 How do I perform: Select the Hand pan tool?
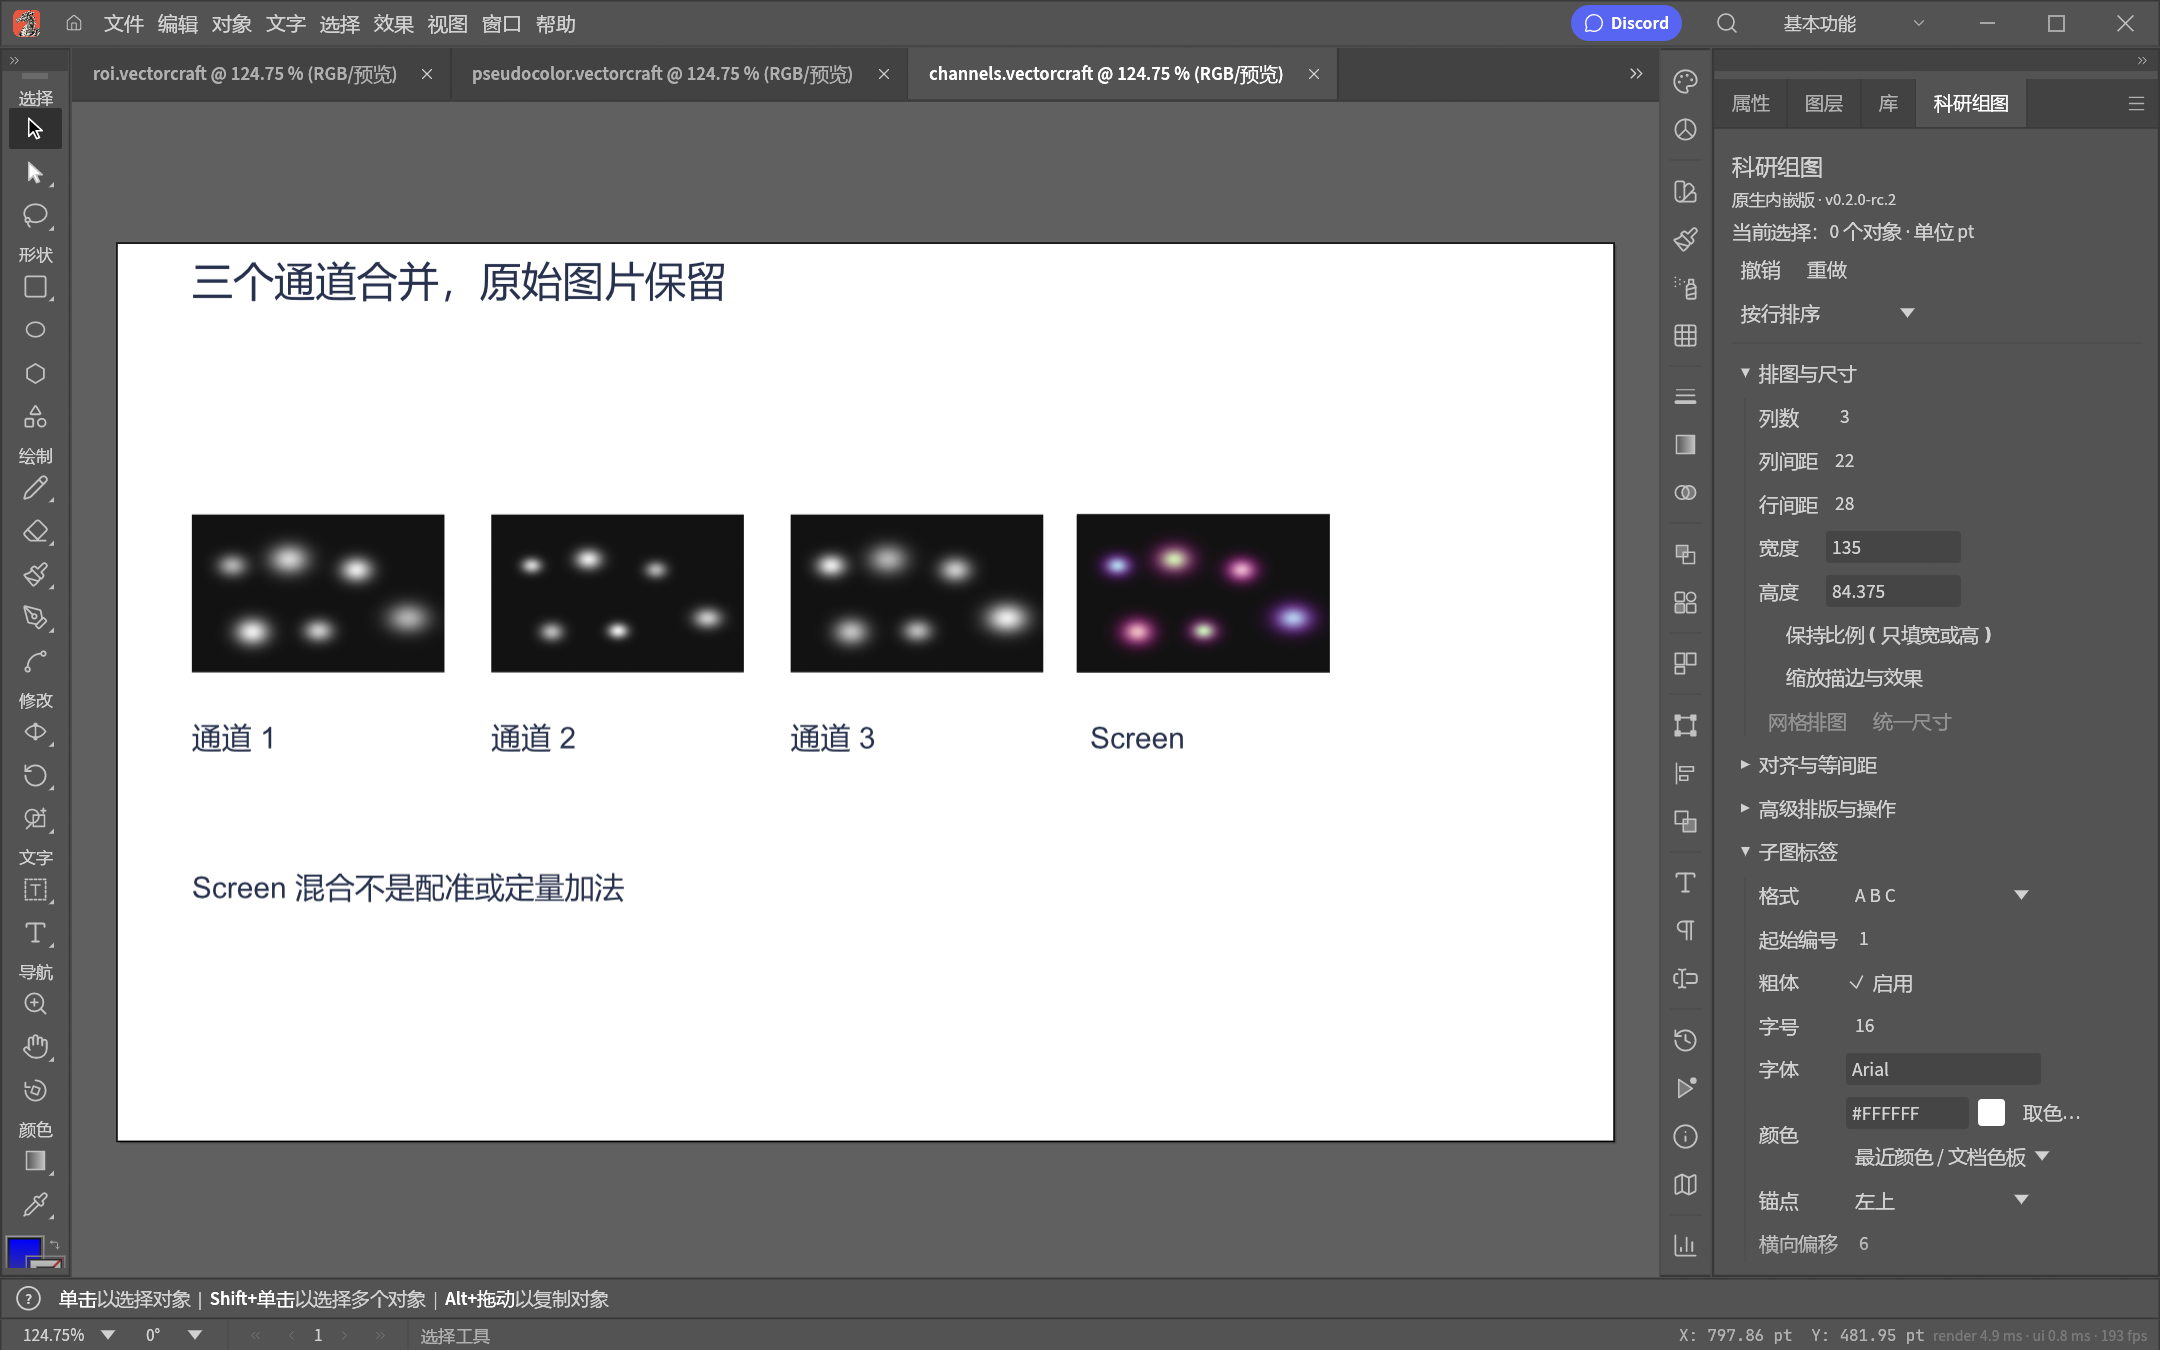pyautogui.click(x=35, y=1047)
